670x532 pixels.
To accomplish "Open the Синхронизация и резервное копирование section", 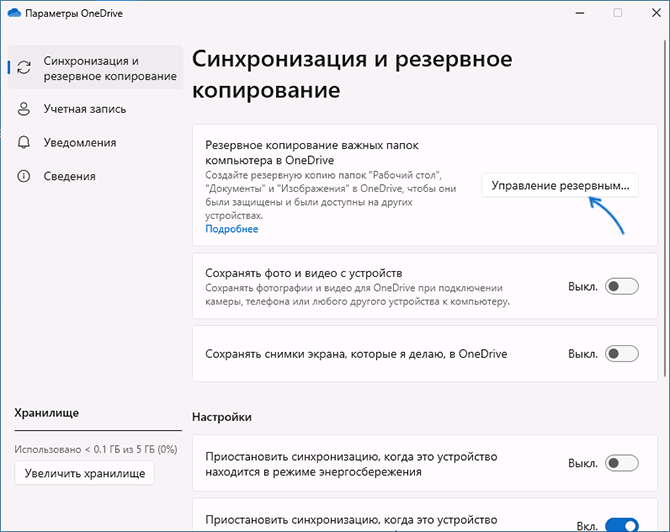I will 96,68.
